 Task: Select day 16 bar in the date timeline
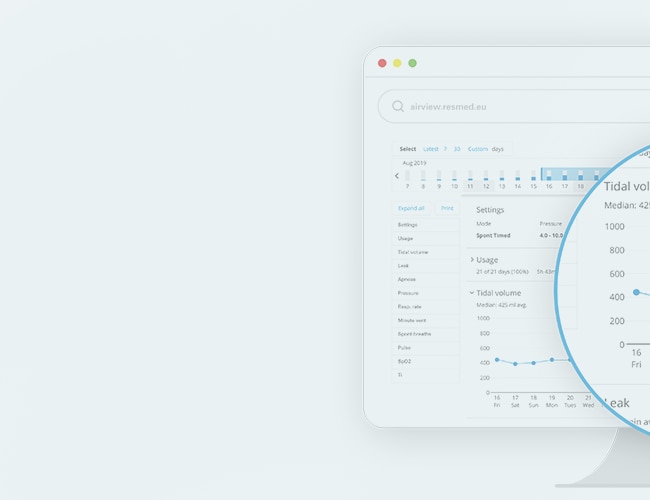(549, 175)
